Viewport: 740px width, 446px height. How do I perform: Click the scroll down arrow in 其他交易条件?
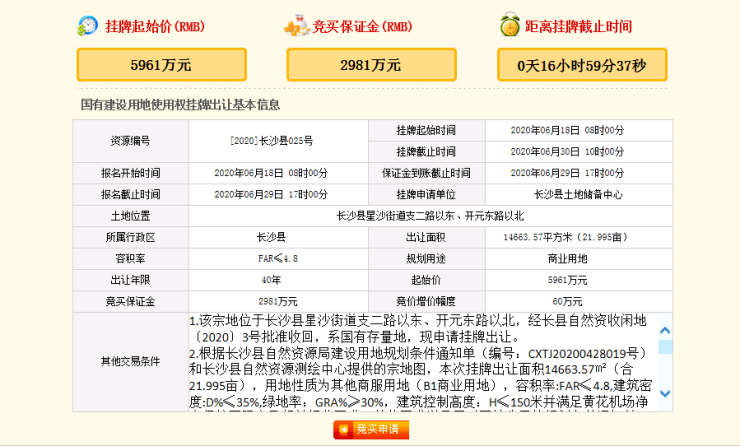coord(665,393)
